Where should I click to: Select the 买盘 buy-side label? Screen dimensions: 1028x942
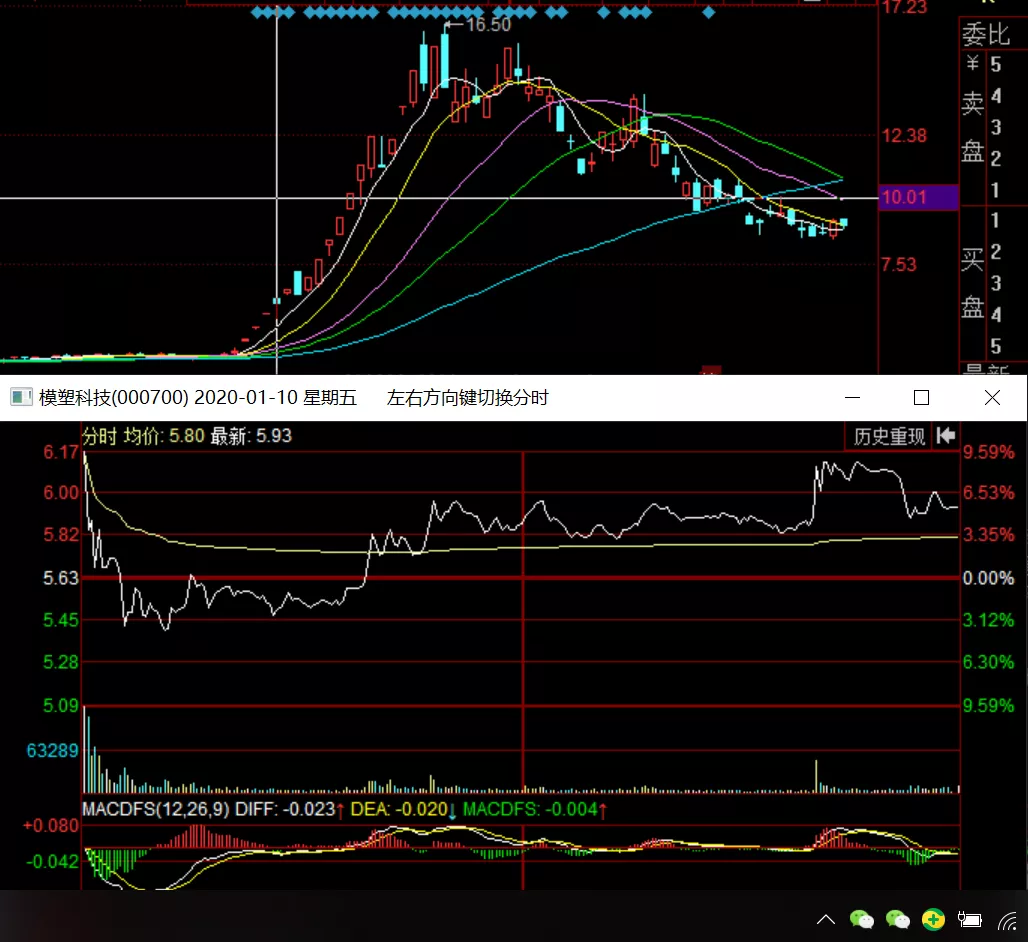pos(972,283)
